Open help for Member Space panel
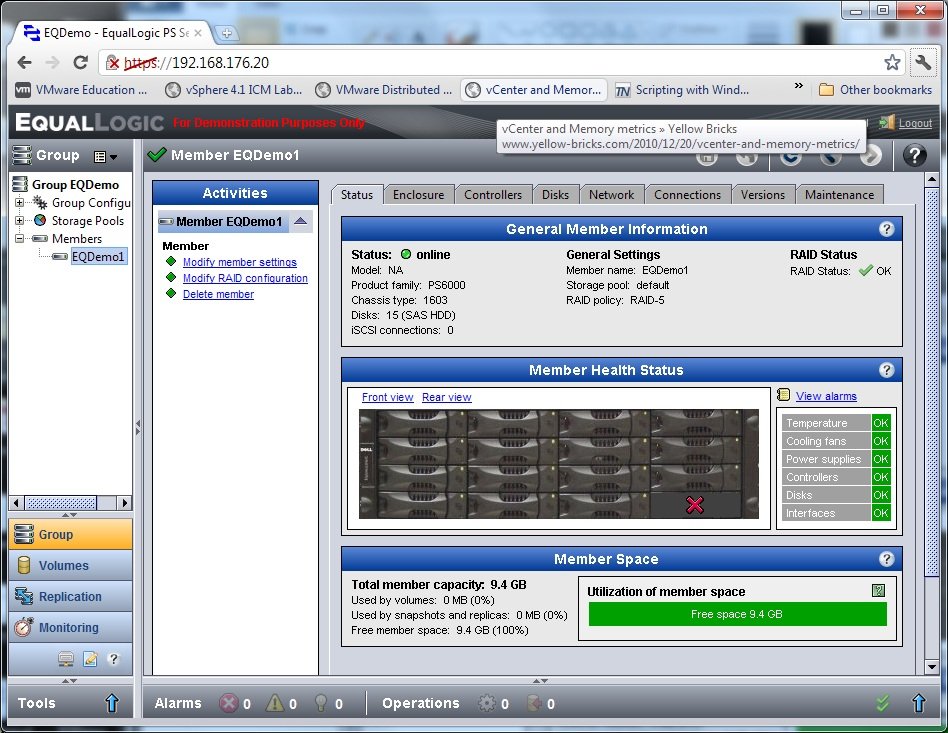948x733 pixels. coord(886,559)
